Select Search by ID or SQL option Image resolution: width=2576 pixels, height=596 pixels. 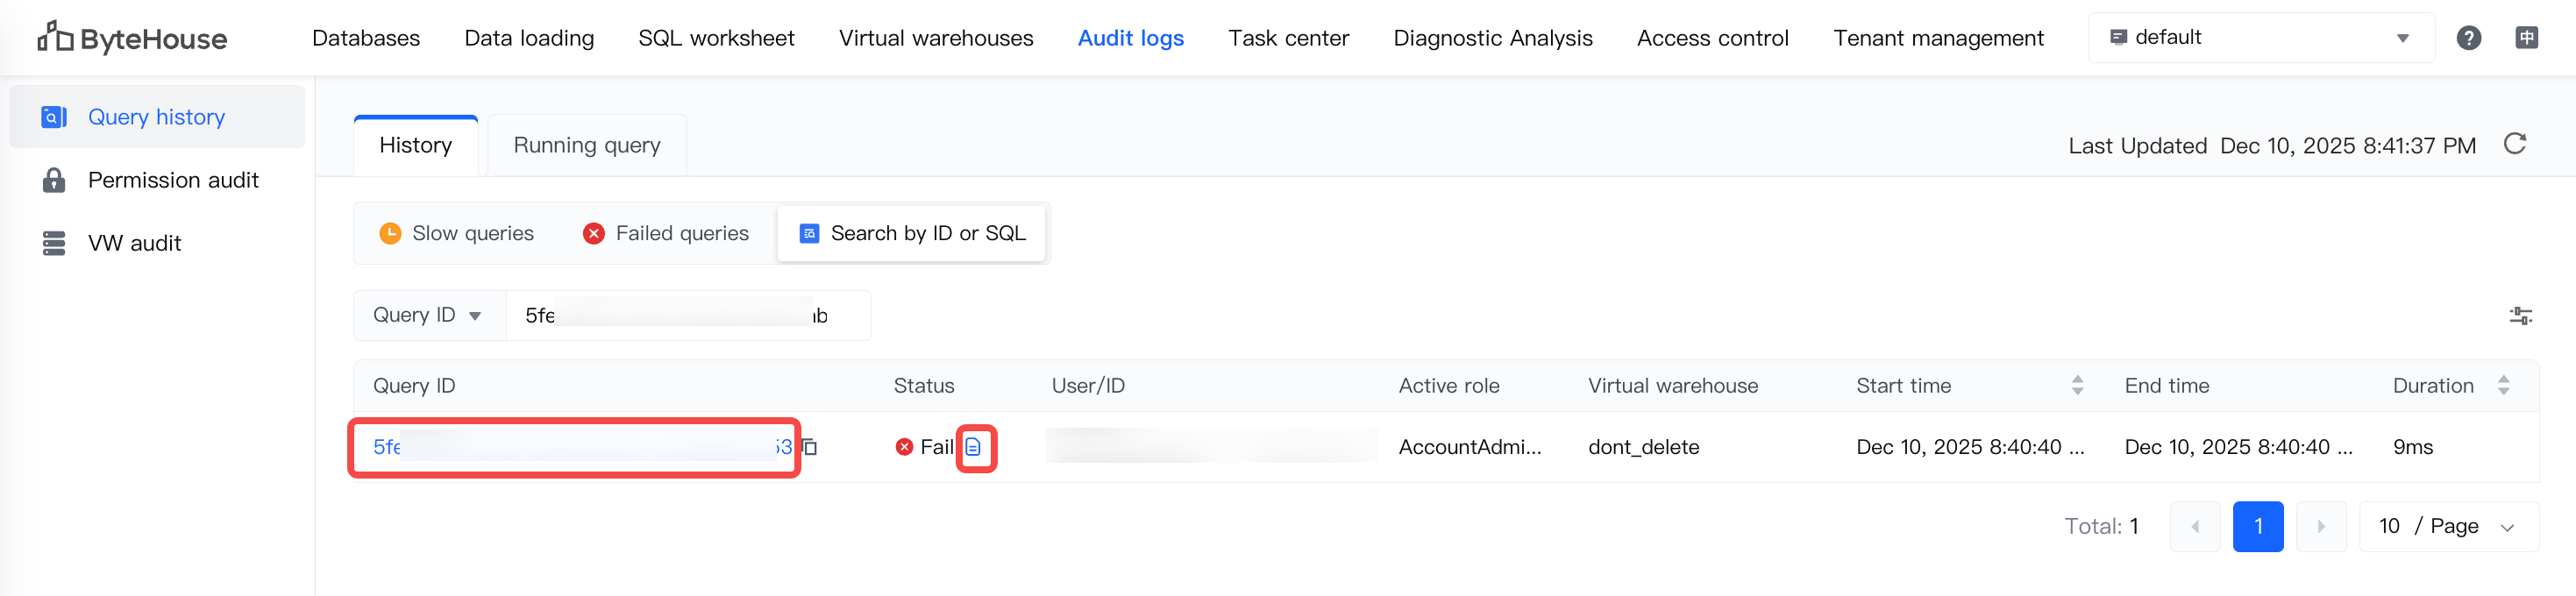912,233
